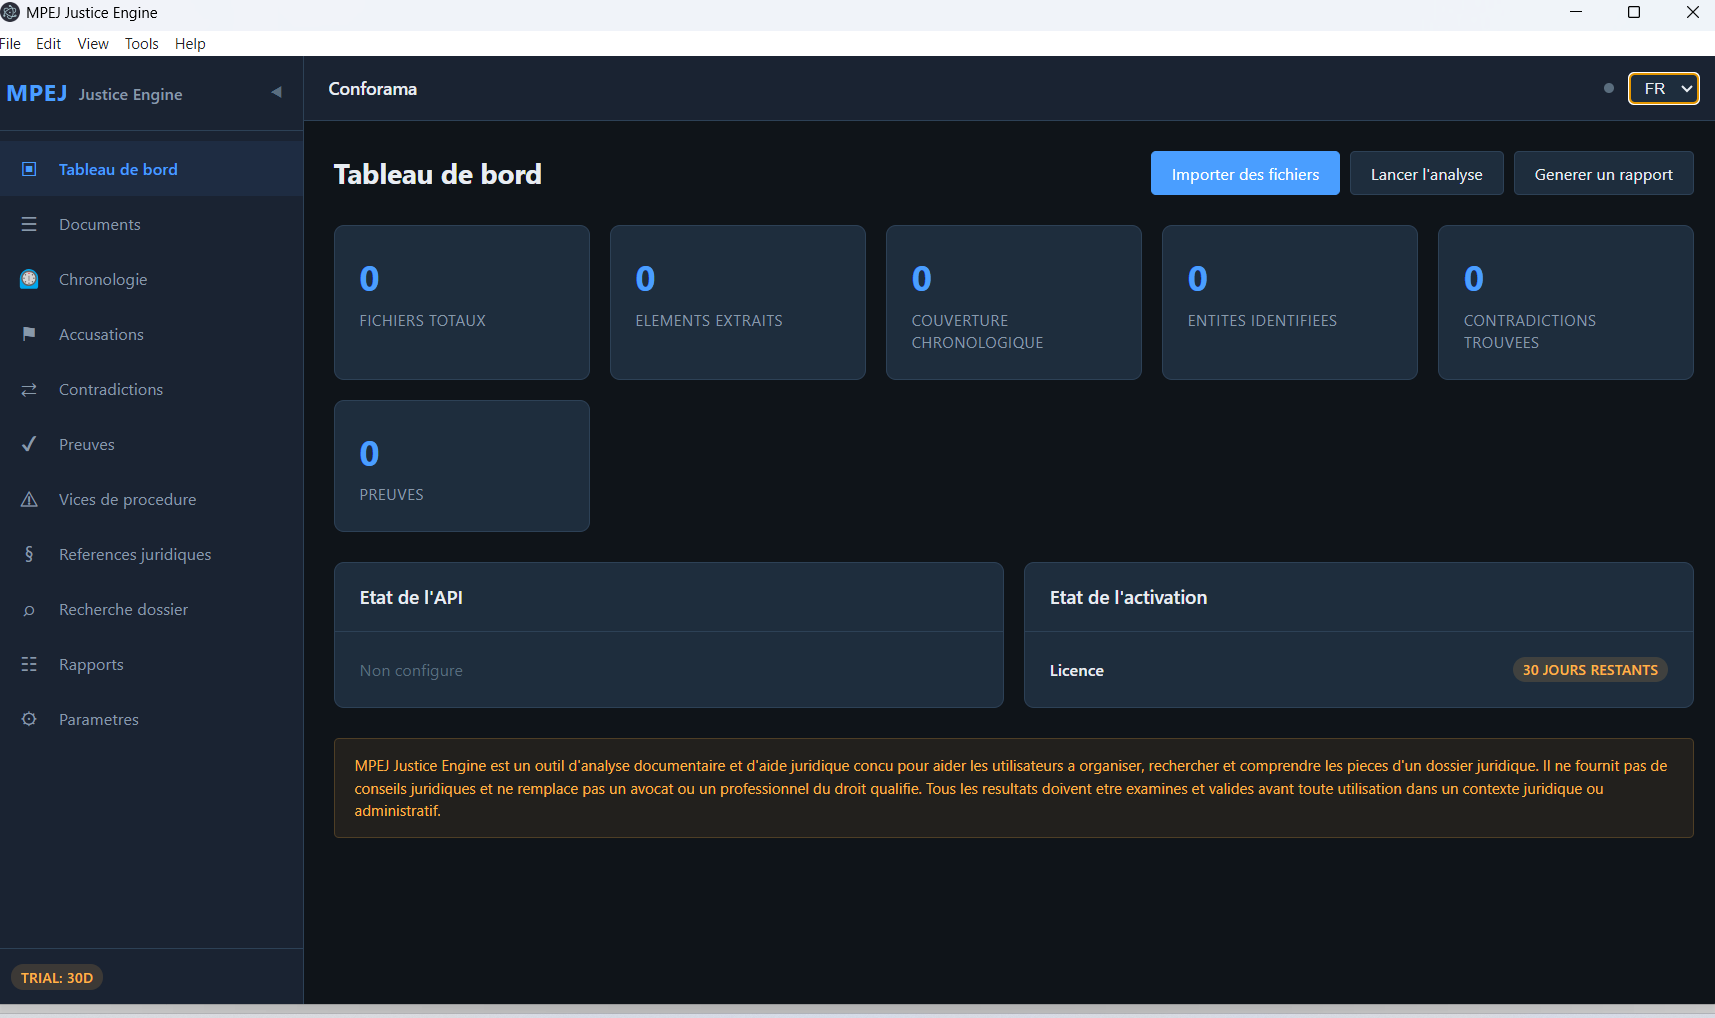
Task: Open the FR language dropdown
Action: (1662, 88)
